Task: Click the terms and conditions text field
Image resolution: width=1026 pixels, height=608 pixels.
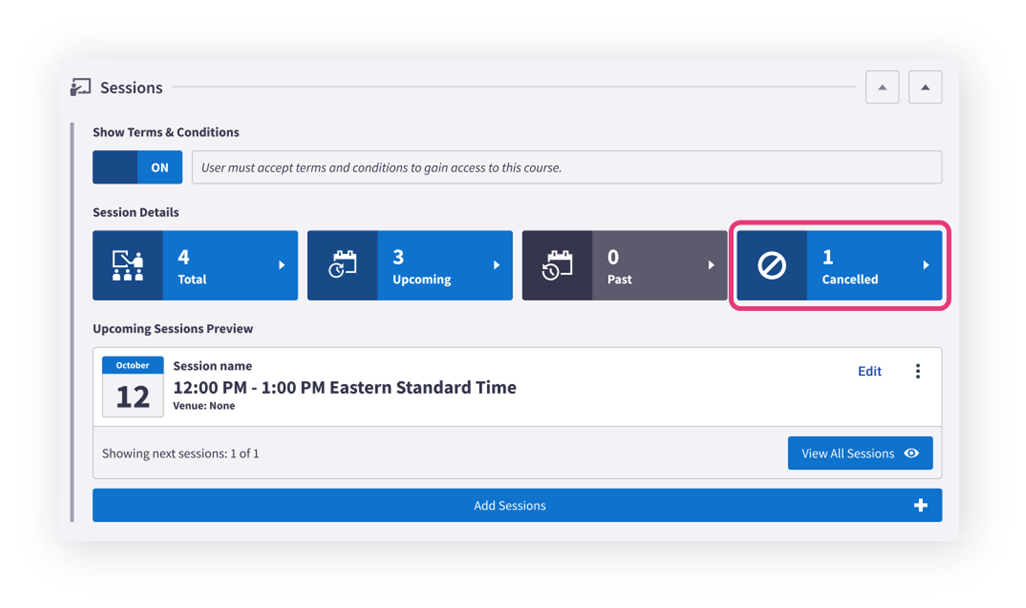Action: pyautogui.click(x=567, y=167)
